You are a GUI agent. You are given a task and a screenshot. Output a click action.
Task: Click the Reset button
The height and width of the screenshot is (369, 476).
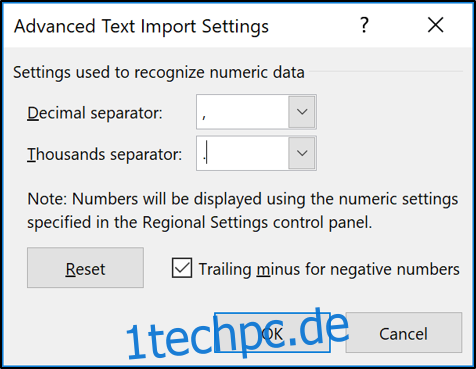pyautogui.click(x=85, y=268)
